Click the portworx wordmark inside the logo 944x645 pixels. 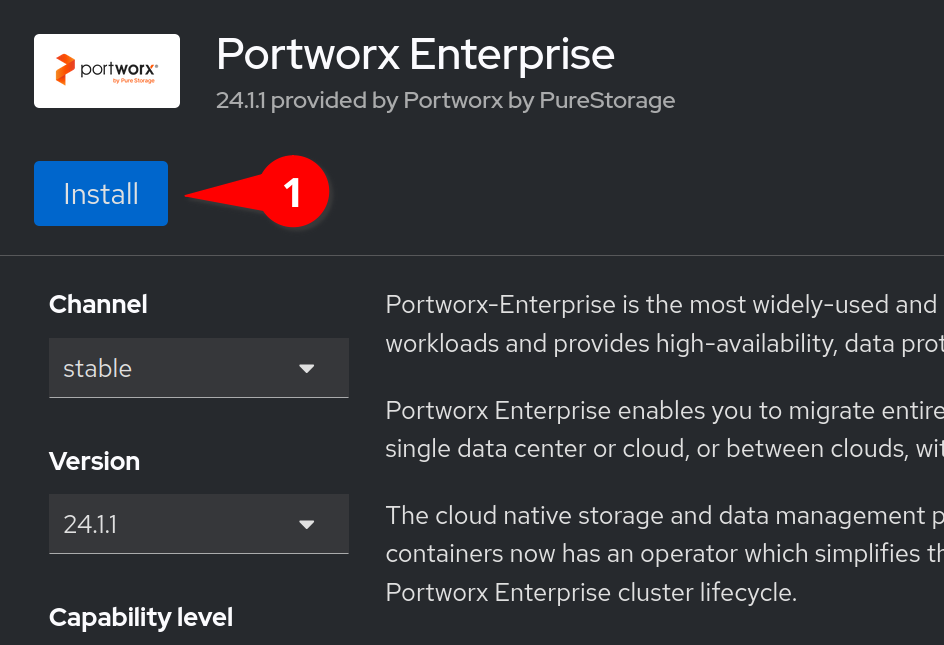click(x=118, y=69)
